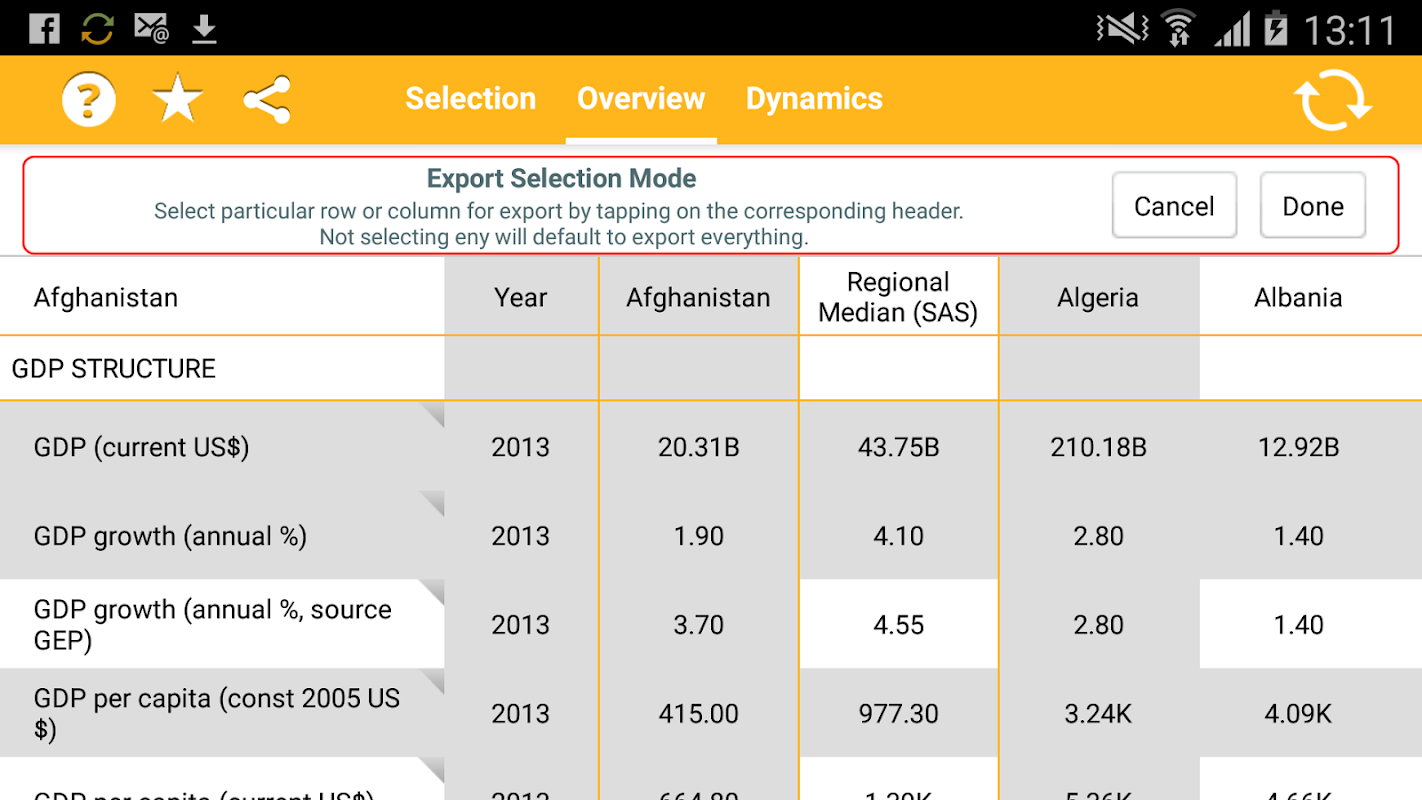Cancel export selection mode
The width and height of the screenshot is (1422, 800).
pos(1174,206)
